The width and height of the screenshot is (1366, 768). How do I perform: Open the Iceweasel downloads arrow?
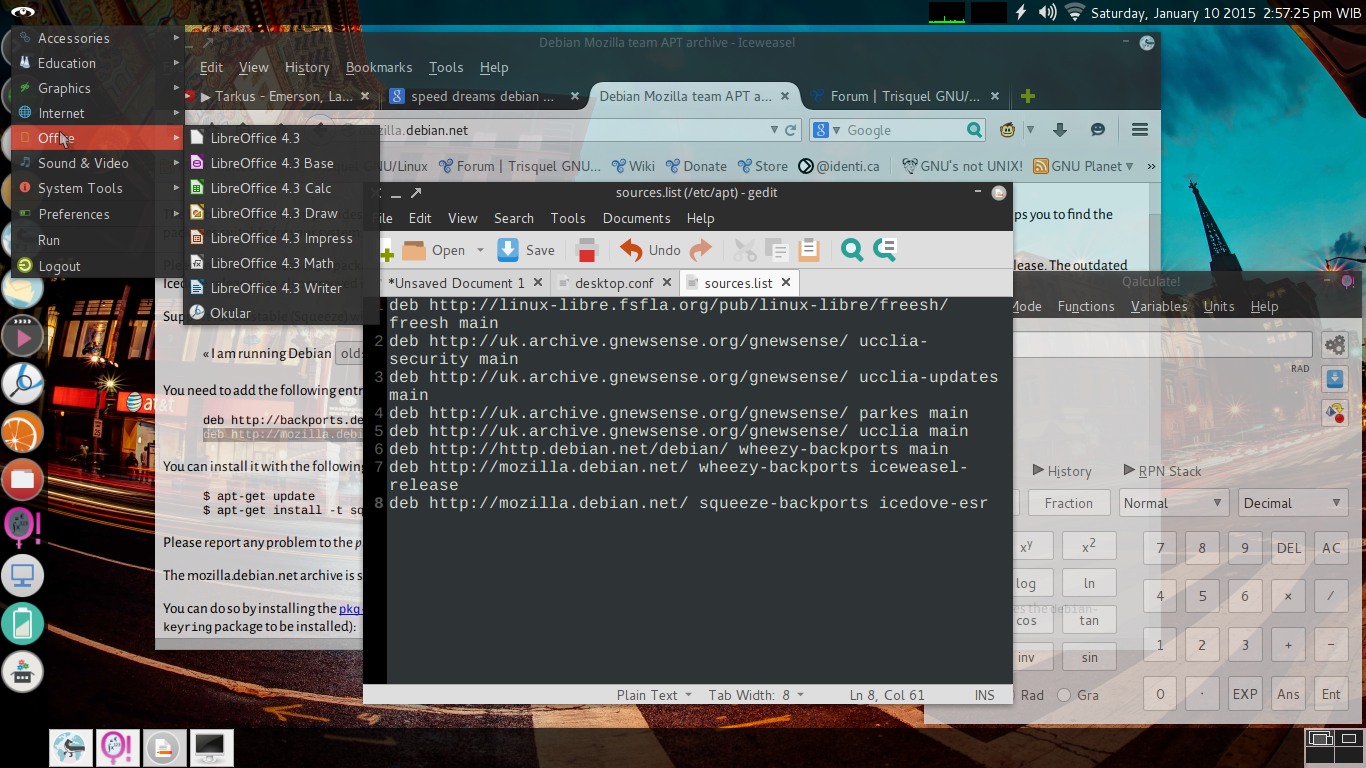(x=1061, y=130)
